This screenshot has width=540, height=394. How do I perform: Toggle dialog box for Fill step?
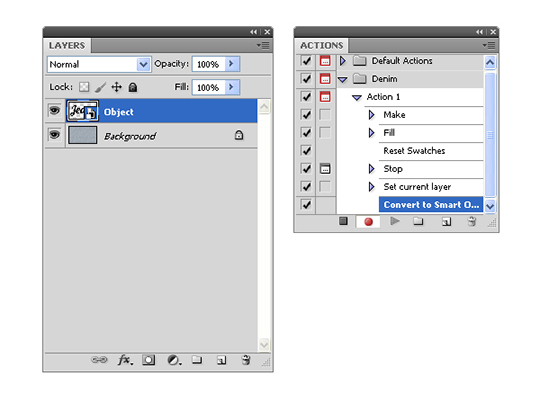tap(325, 133)
